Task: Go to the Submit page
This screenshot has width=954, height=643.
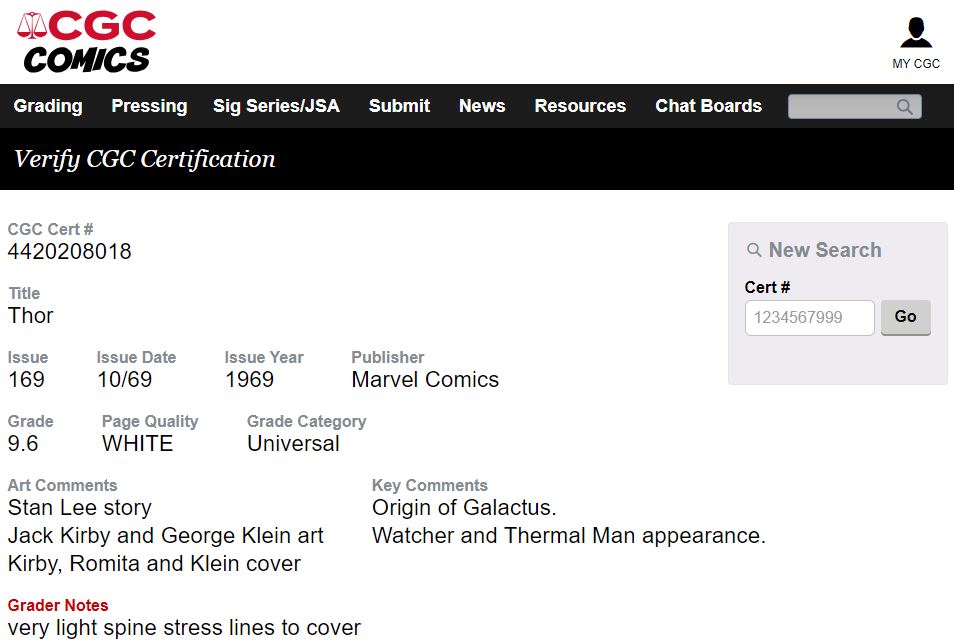Action: [x=399, y=106]
